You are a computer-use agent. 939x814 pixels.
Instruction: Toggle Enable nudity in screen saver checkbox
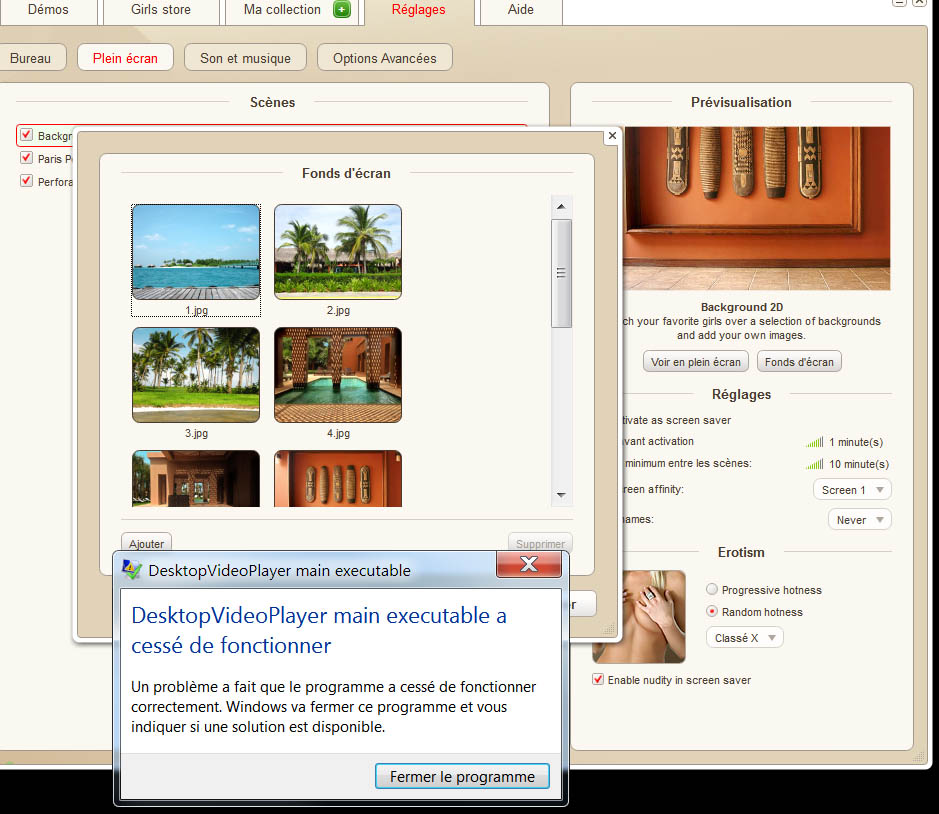point(598,679)
